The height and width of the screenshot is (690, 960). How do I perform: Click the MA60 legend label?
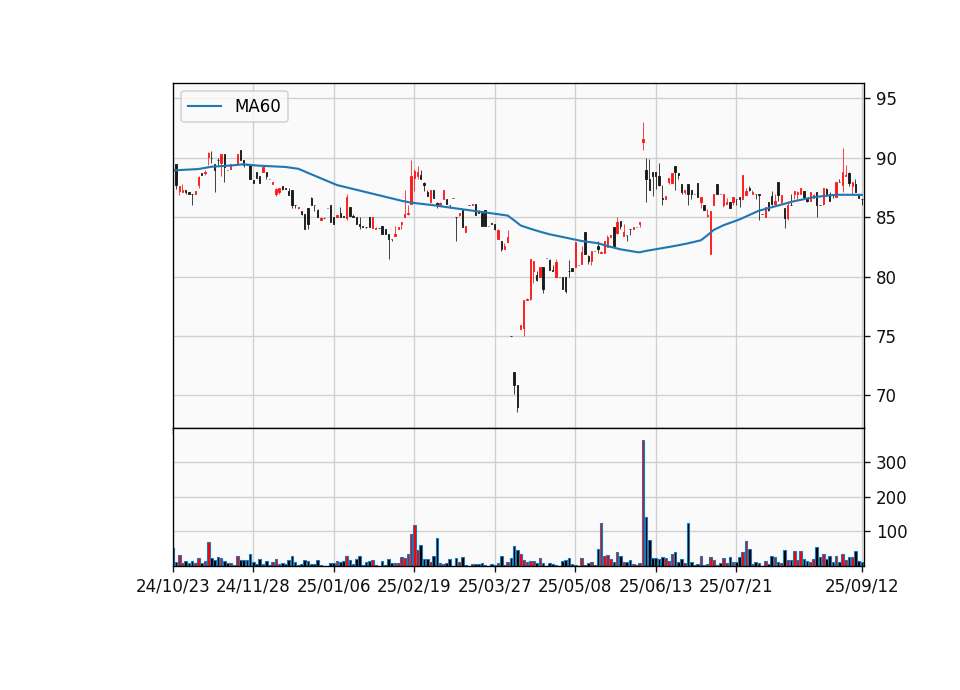click(x=257, y=106)
